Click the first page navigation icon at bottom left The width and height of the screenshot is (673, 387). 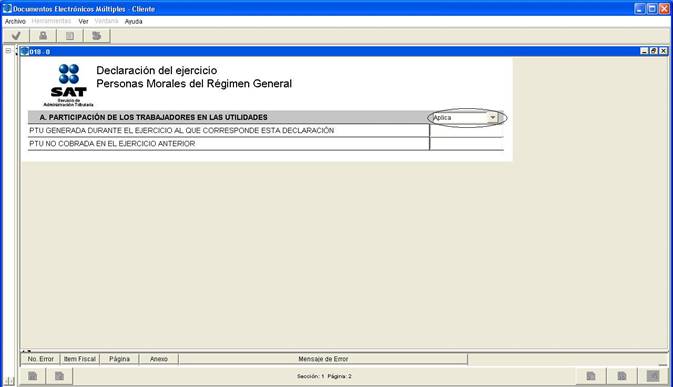click(x=33, y=376)
